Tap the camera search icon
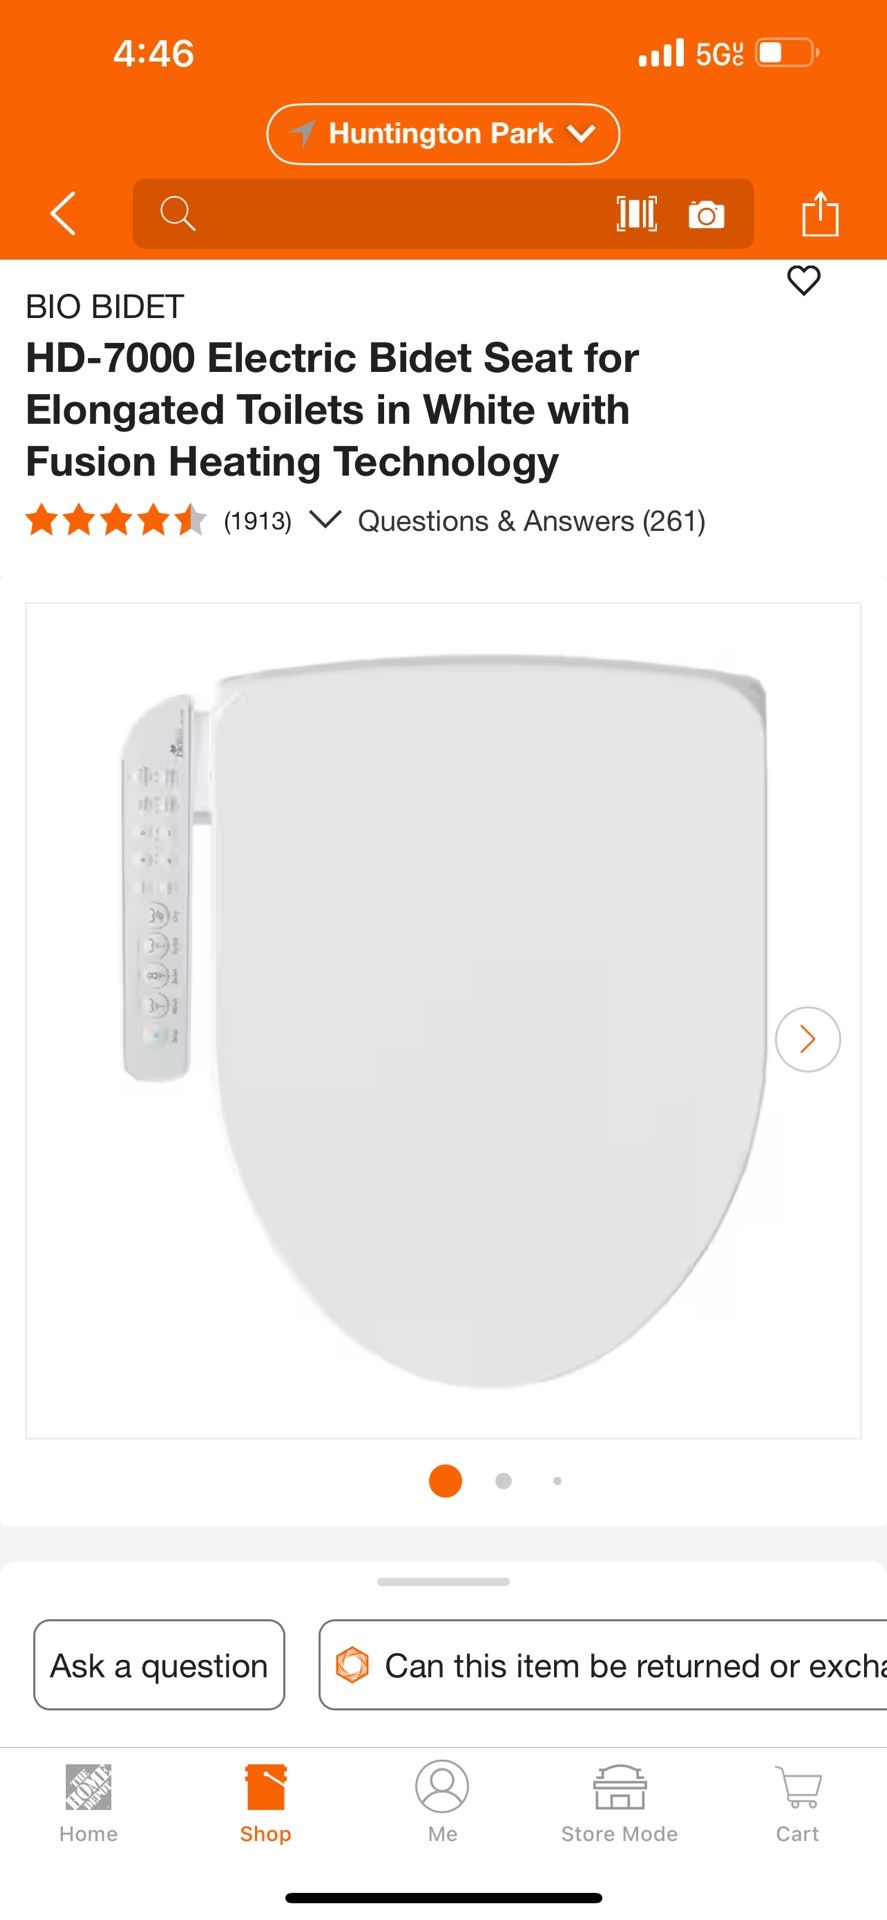 pos(706,214)
